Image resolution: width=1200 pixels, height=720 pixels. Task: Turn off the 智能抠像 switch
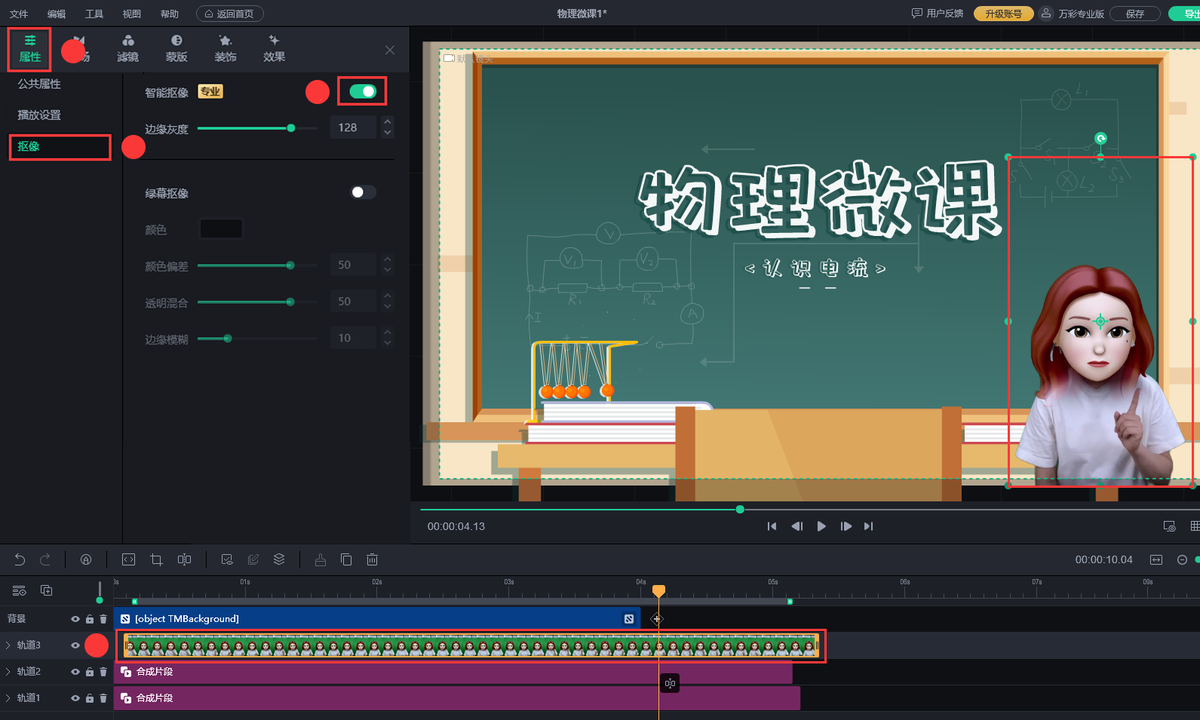coord(362,92)
